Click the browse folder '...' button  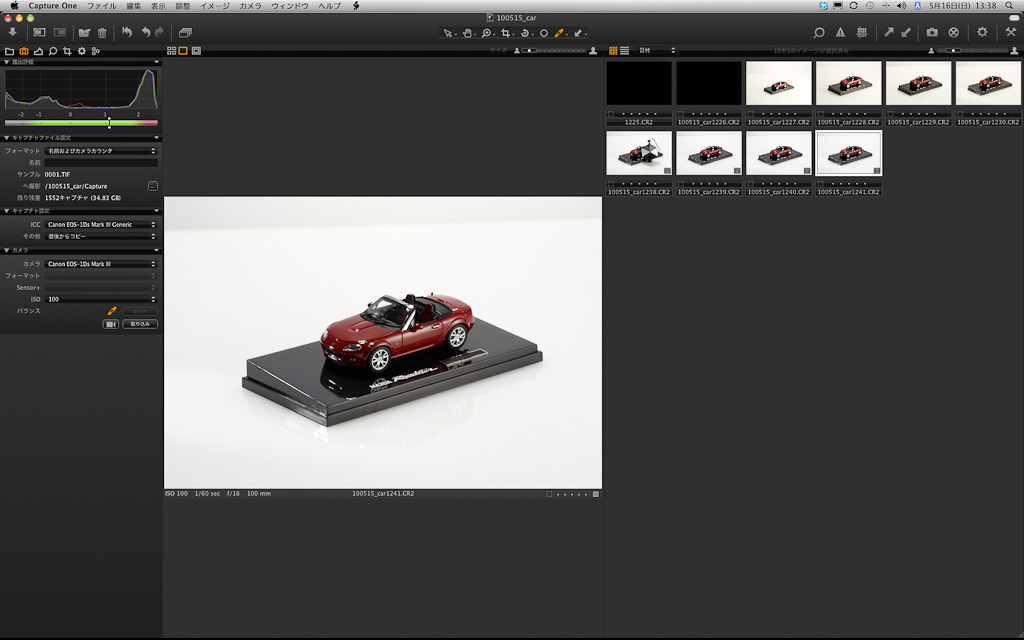(x=153, y=186)
